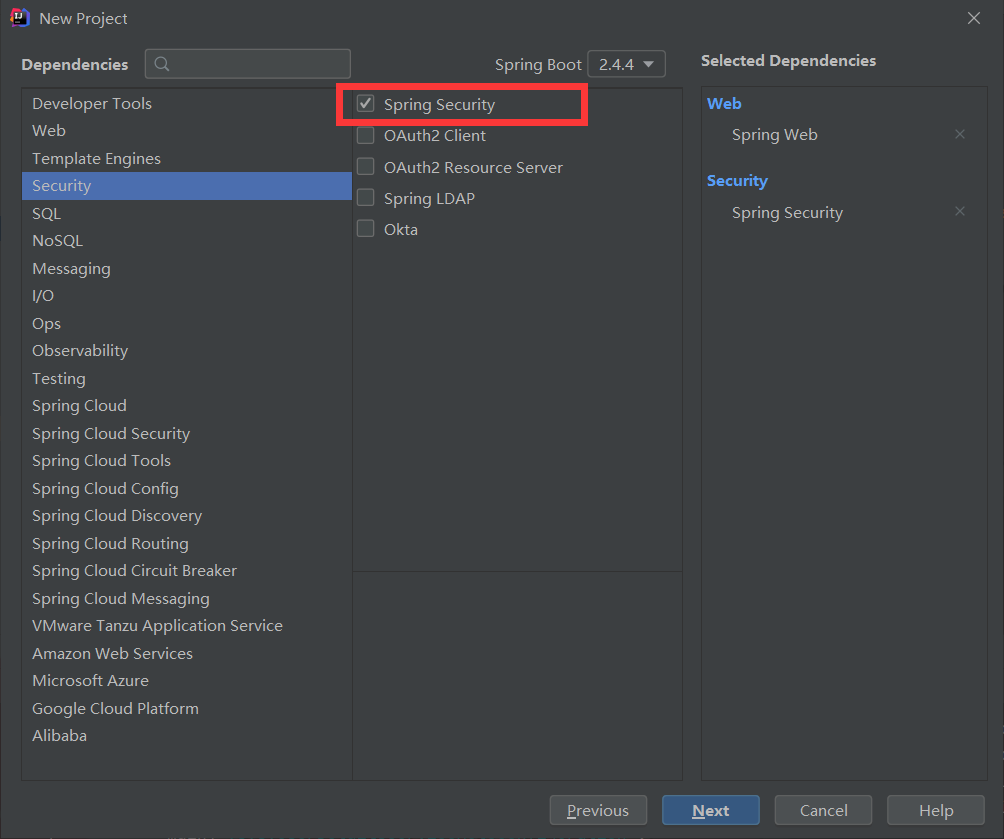1004x839 pixels.
Task: Uncheck the Spring Security checkbox
Action: 366,104
